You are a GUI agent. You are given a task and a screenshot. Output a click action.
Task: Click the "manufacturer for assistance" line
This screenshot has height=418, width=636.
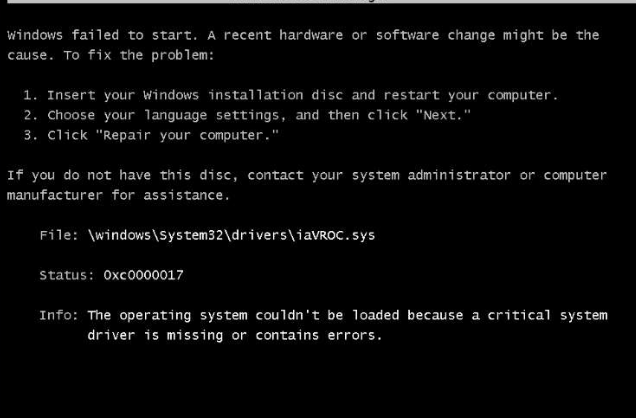(x=118, y=195)
